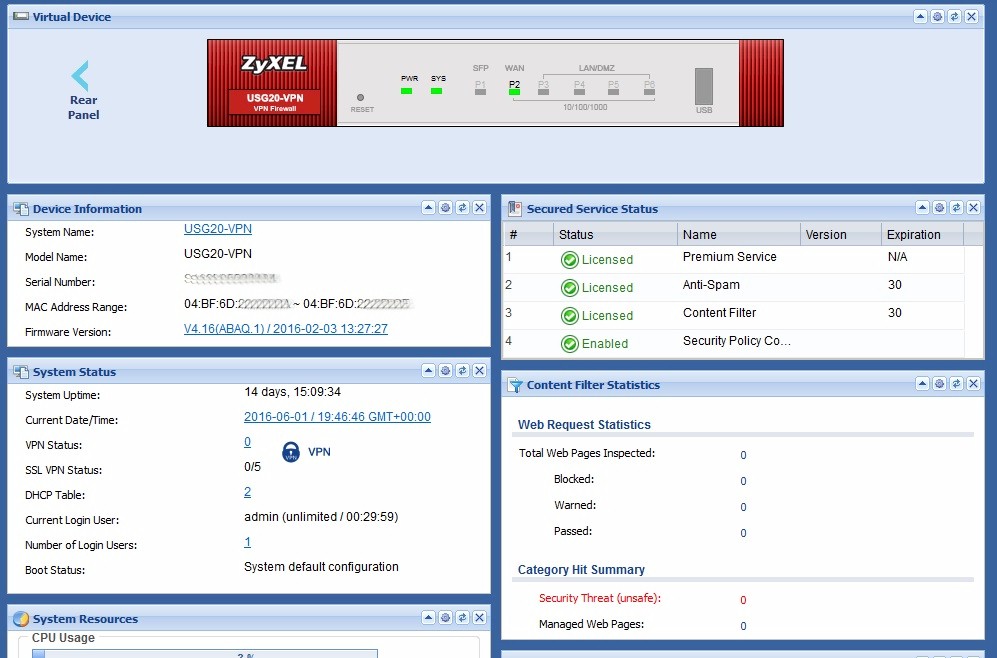This screenshot has height=658, width=997.
Task: Close the Virtual Device panel
Action: pos(972,17)
